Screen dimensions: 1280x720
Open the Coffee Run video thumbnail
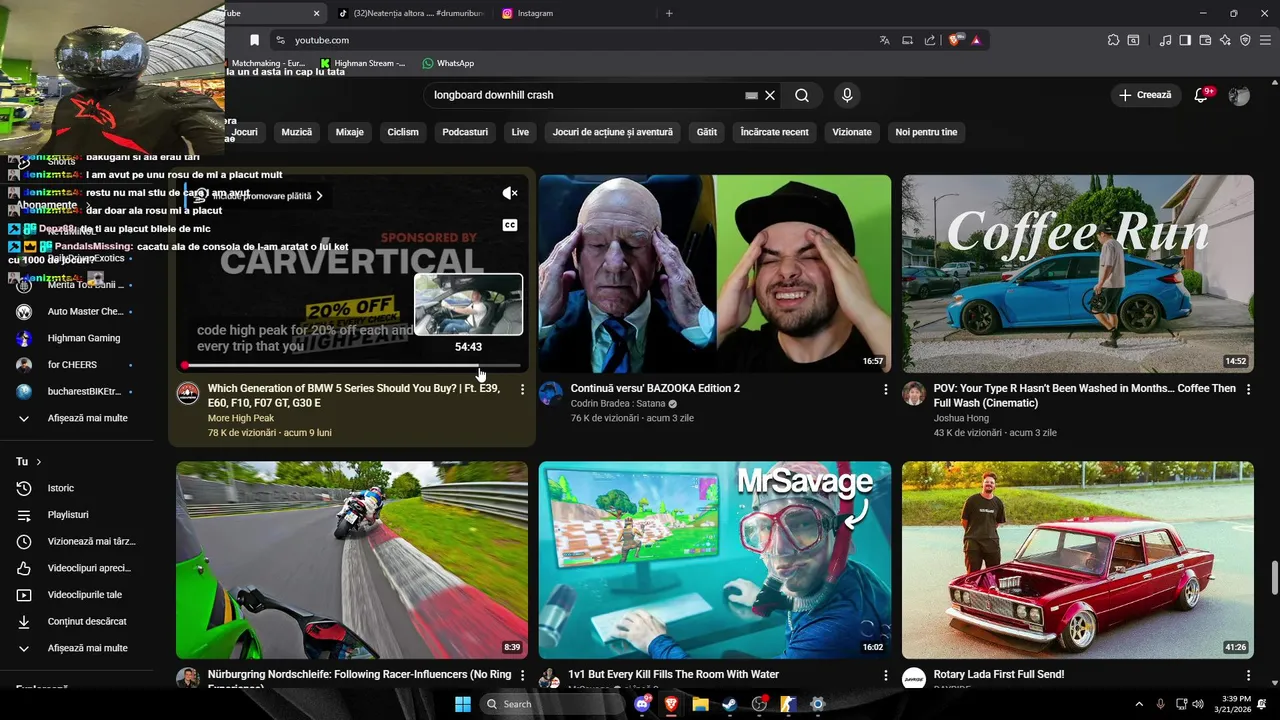(1078, 274)
